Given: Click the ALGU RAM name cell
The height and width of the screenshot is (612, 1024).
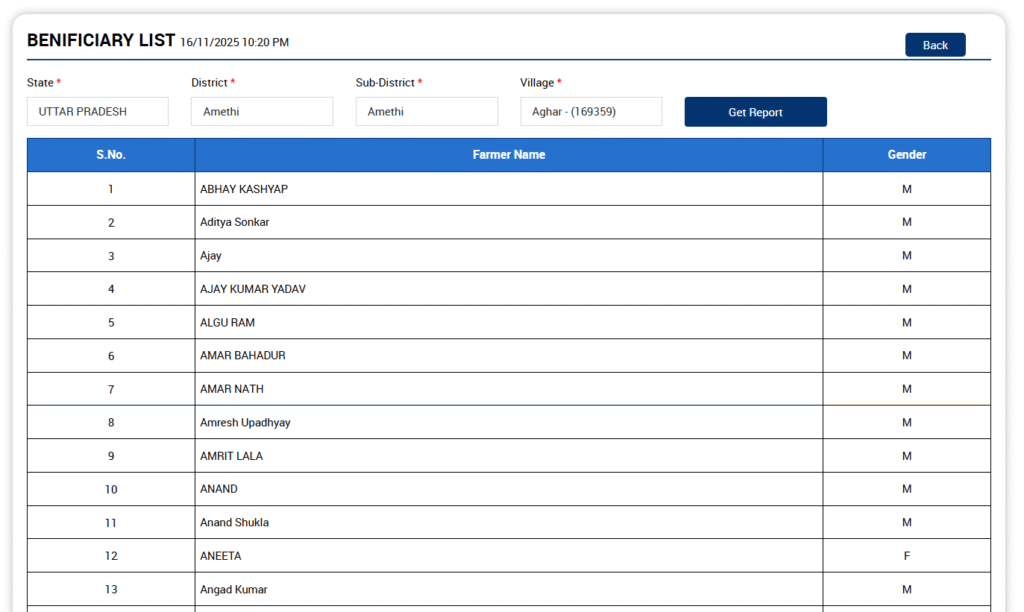Looking at the screenshot, I should (227, 323).
